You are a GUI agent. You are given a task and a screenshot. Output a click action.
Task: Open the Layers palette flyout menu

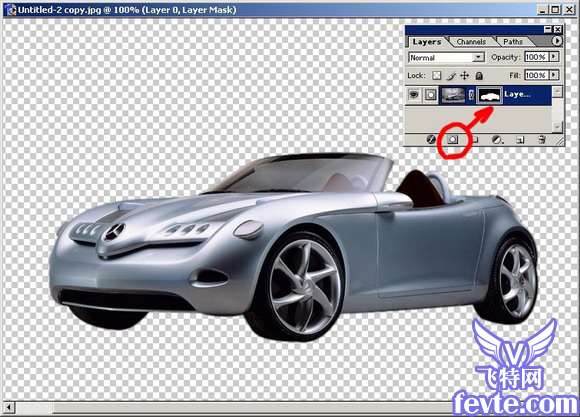[x=557, y=41]
